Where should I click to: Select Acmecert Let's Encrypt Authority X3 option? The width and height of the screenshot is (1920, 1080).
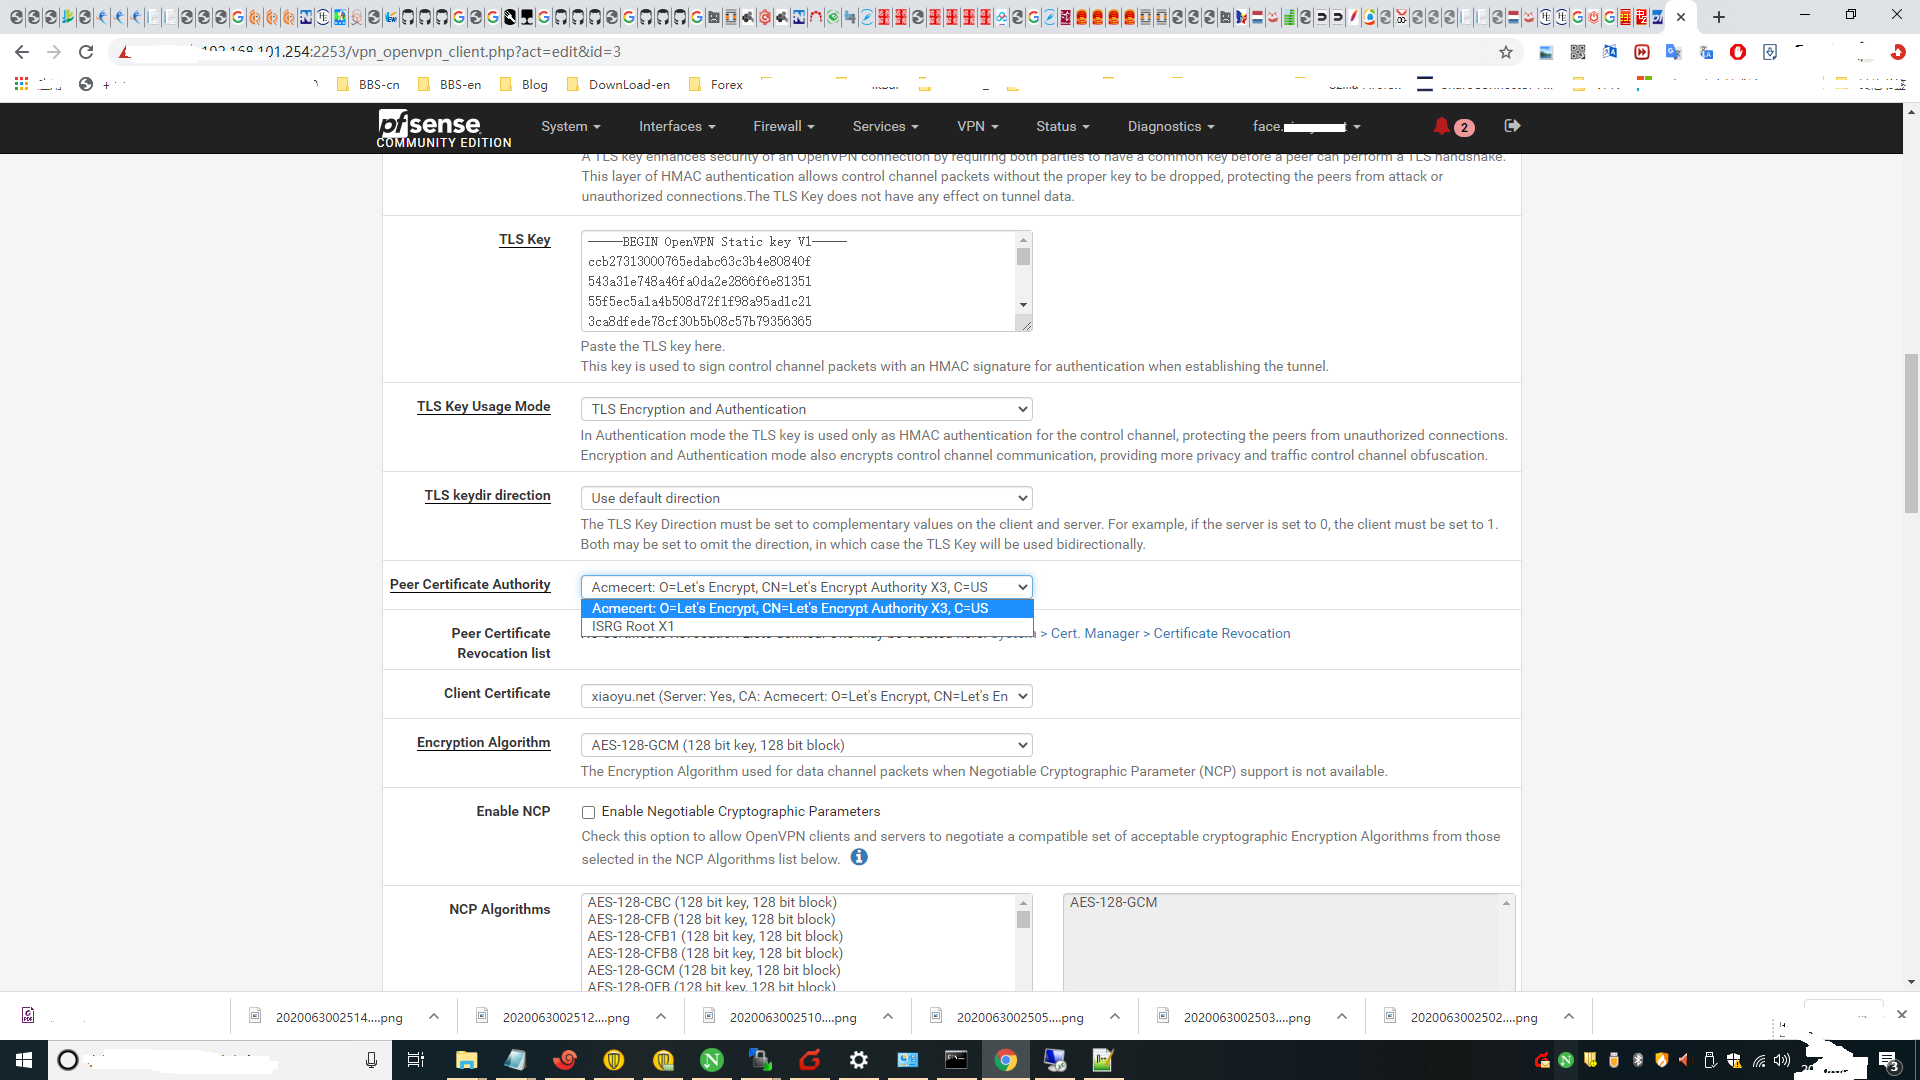point(806,608)
